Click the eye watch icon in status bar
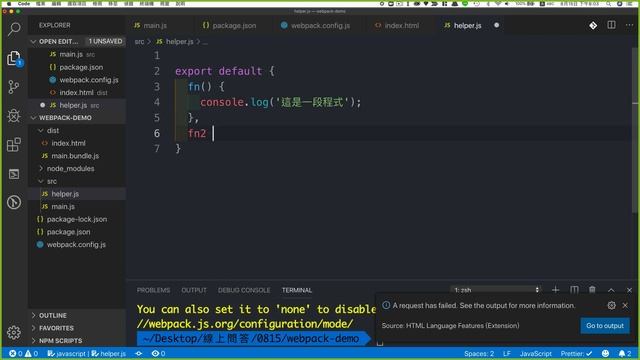Image resolution: width=640 pixels, height=360 pixels. [158, 353]
